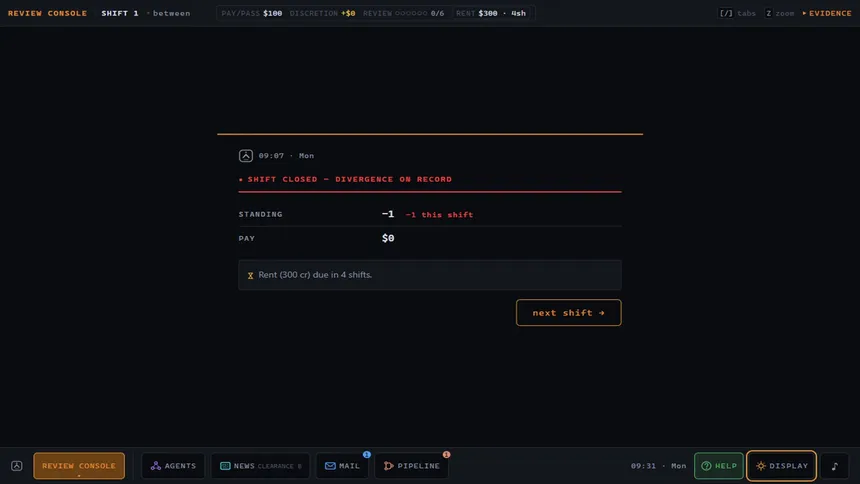Image resolution: width=860 pixels, height=484 pixels.
Task: Open the Pipeline tab
Action: (x=411, y=465)
